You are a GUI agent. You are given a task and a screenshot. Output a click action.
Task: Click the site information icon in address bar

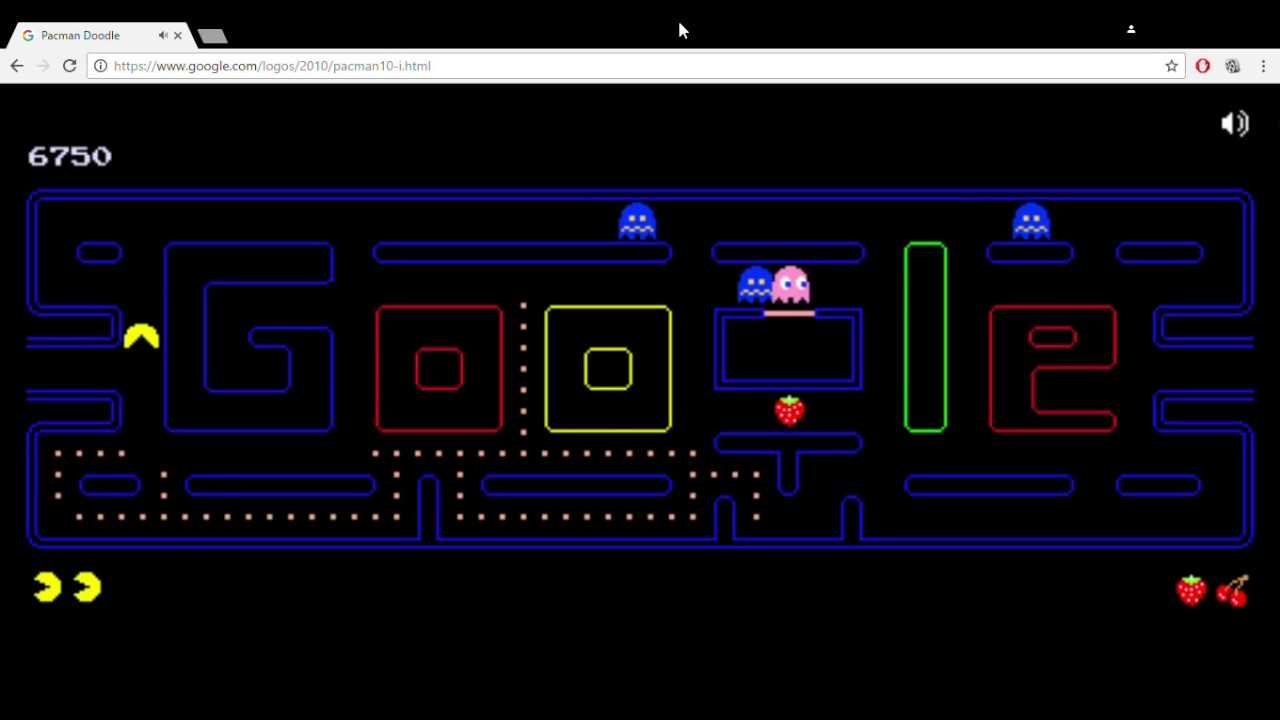click(x=100, y=66)
